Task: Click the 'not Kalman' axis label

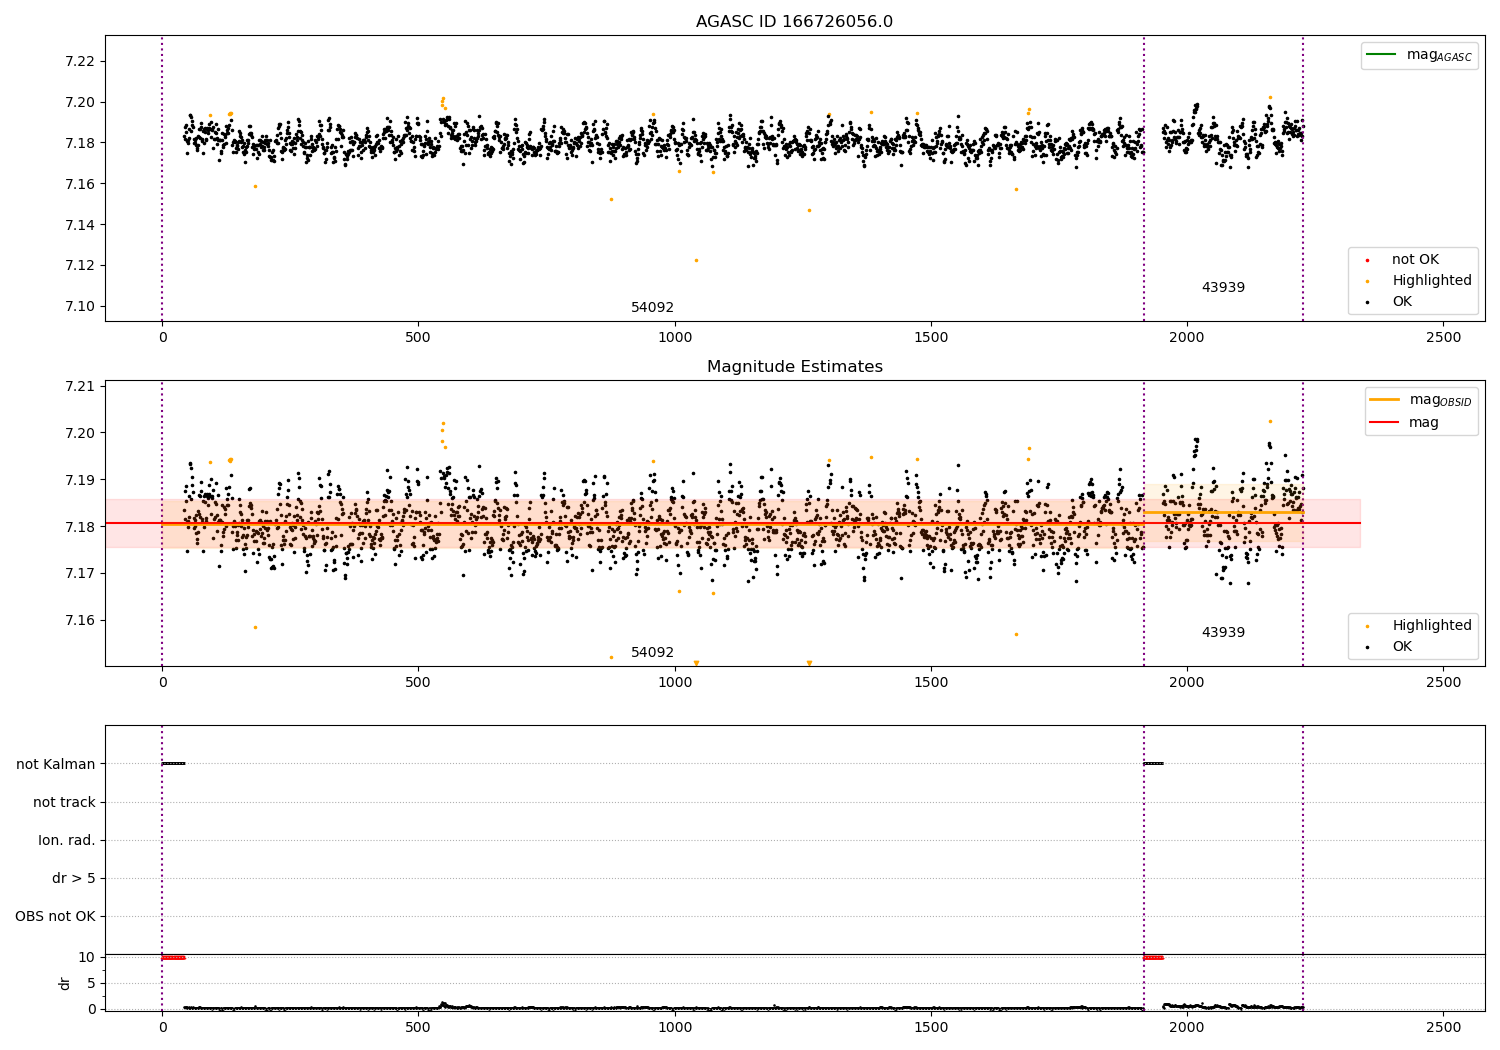Action: tap(56, 765)
